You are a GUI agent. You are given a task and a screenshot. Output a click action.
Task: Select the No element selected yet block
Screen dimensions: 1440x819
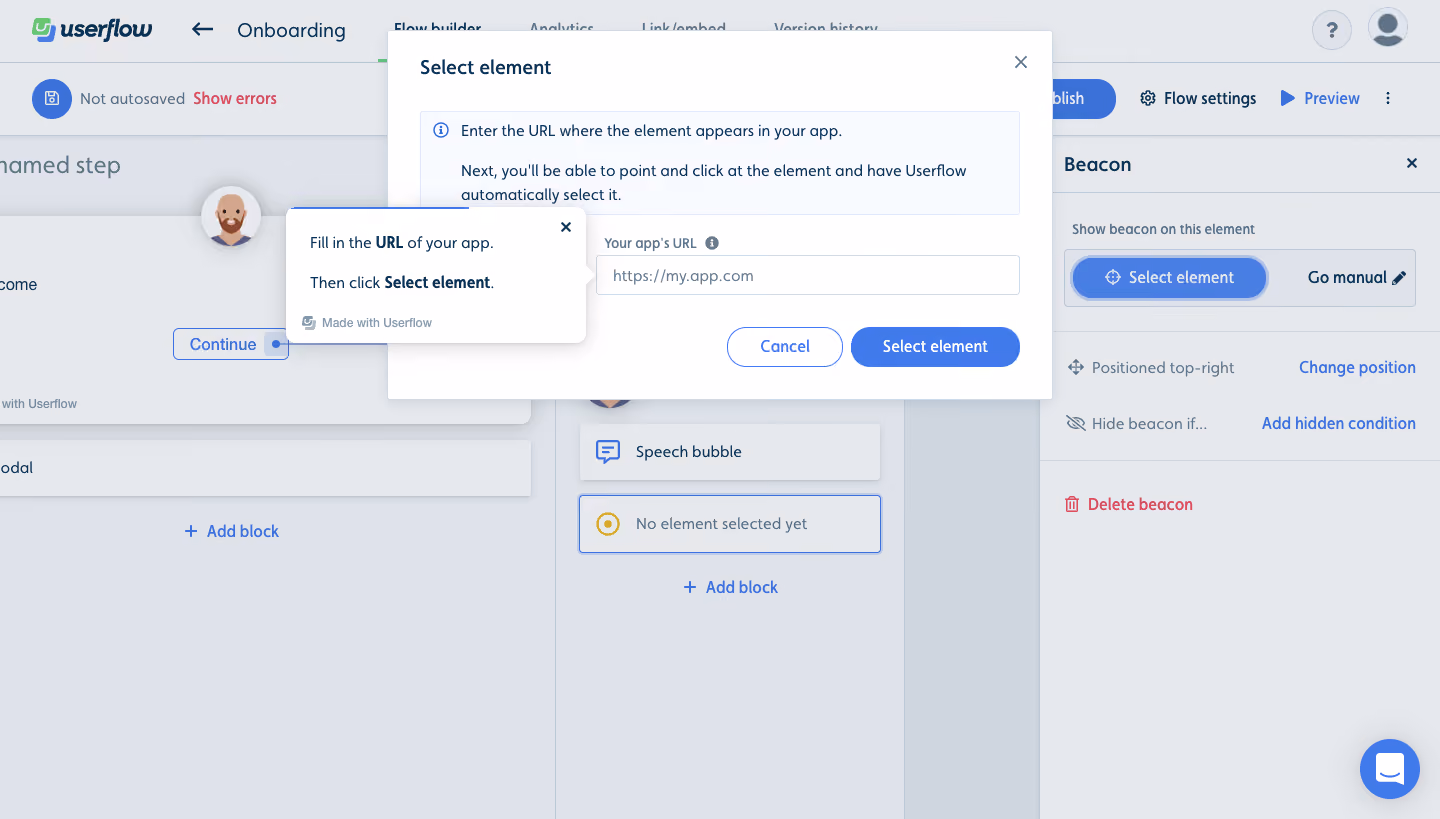(730, 524)
